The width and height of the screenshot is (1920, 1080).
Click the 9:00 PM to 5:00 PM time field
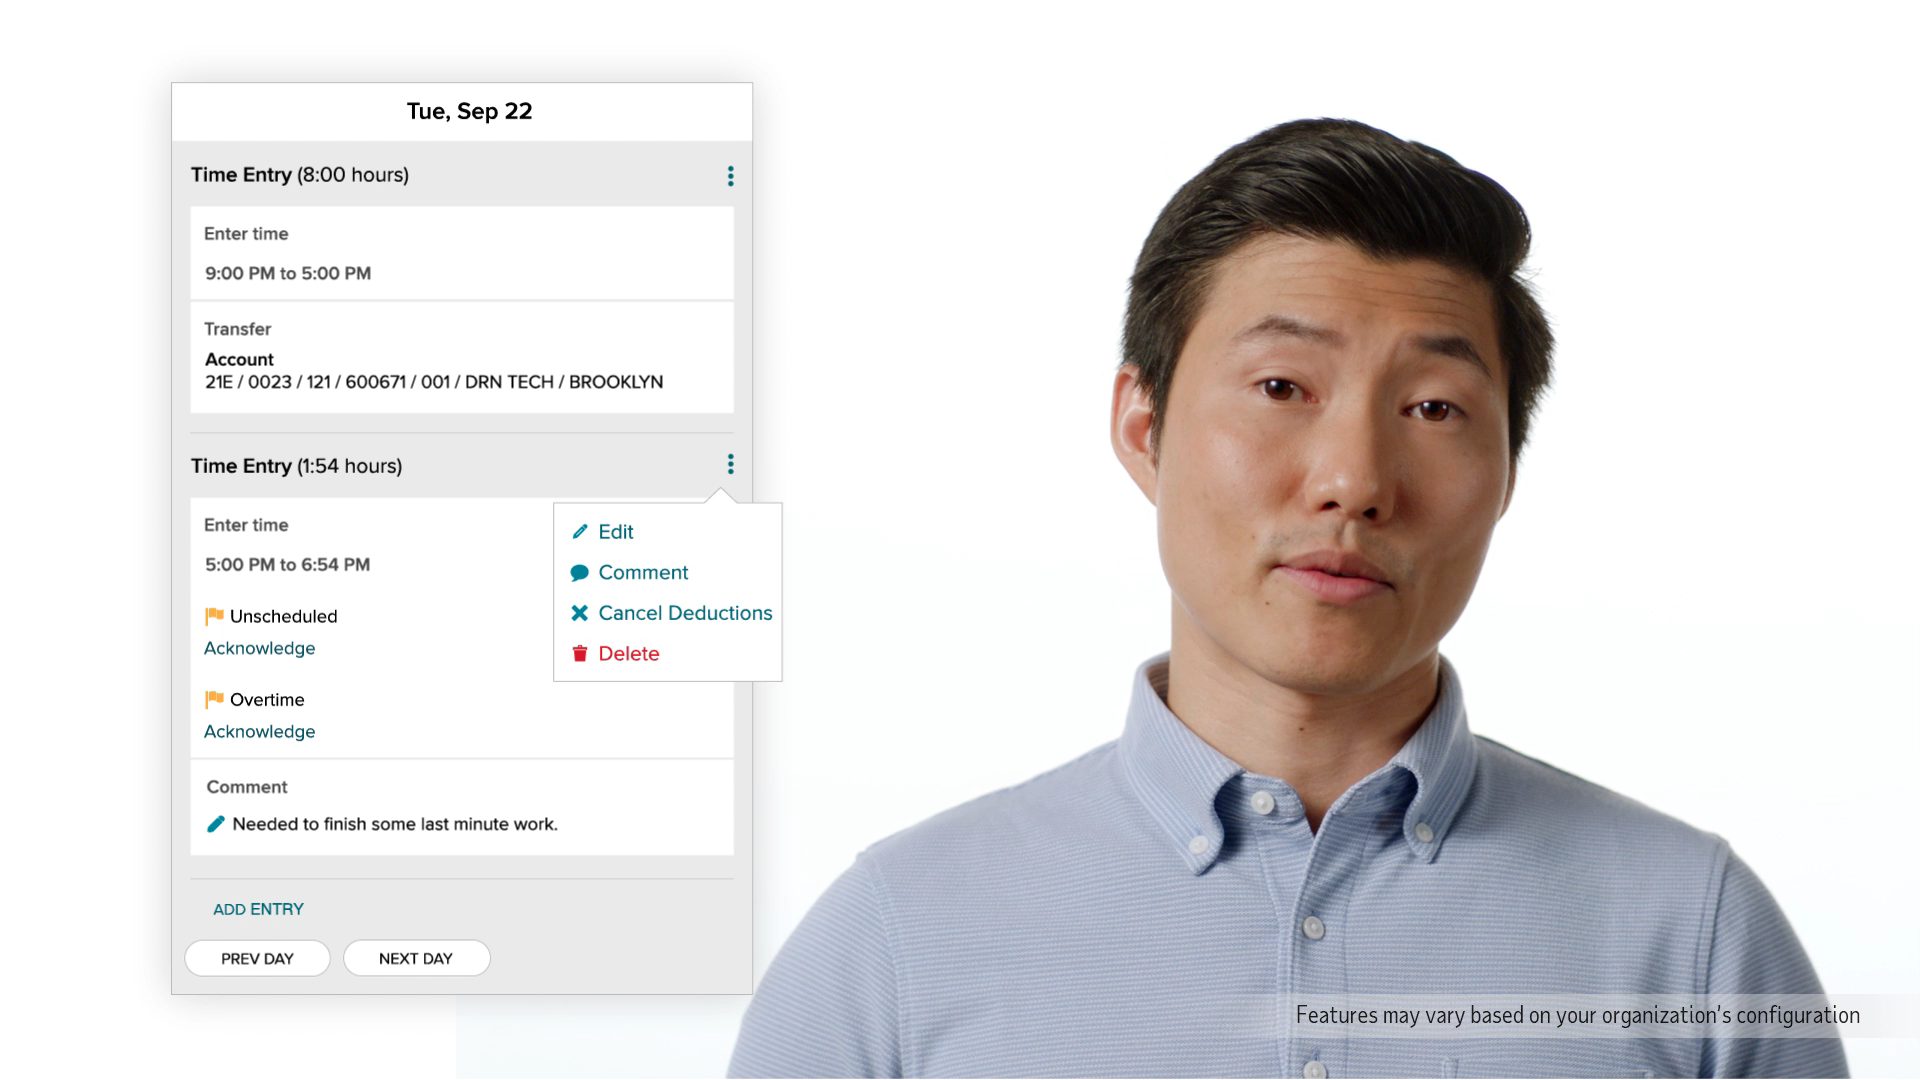pos(288,273)
